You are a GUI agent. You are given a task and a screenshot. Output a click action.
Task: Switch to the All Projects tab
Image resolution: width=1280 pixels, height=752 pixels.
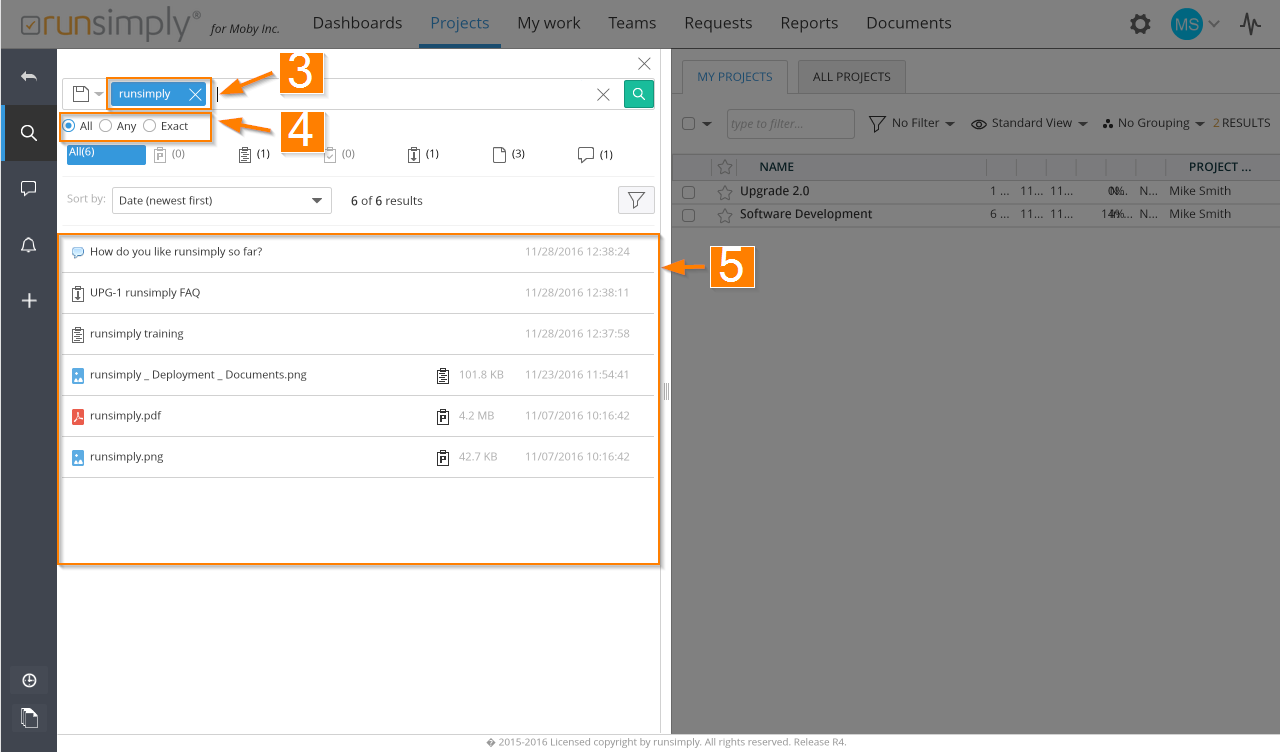pyautogui.click(x=851, y=77)
